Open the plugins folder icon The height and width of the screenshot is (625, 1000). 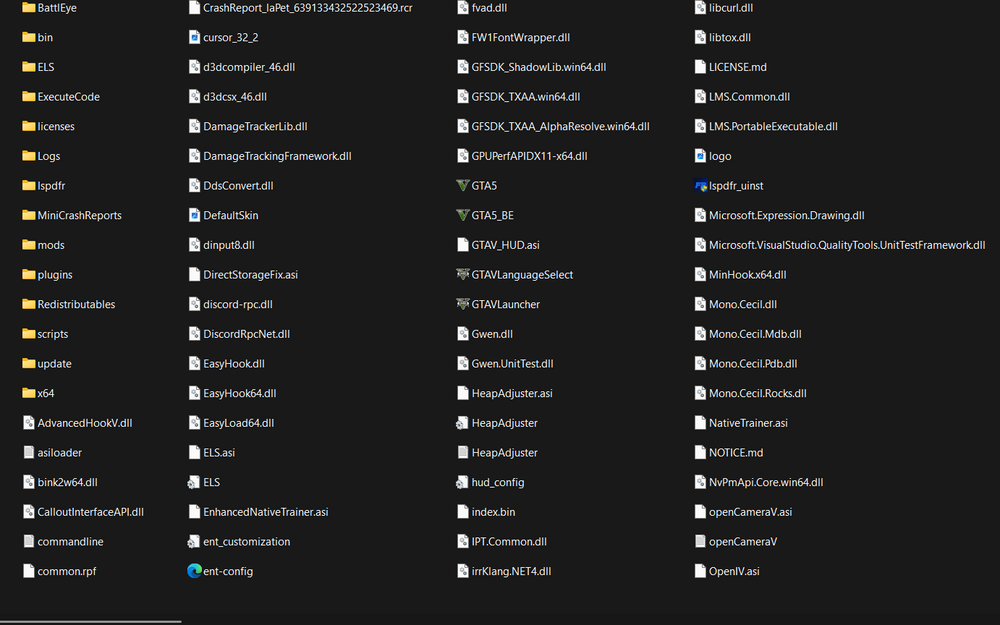[x=29, y=275]
